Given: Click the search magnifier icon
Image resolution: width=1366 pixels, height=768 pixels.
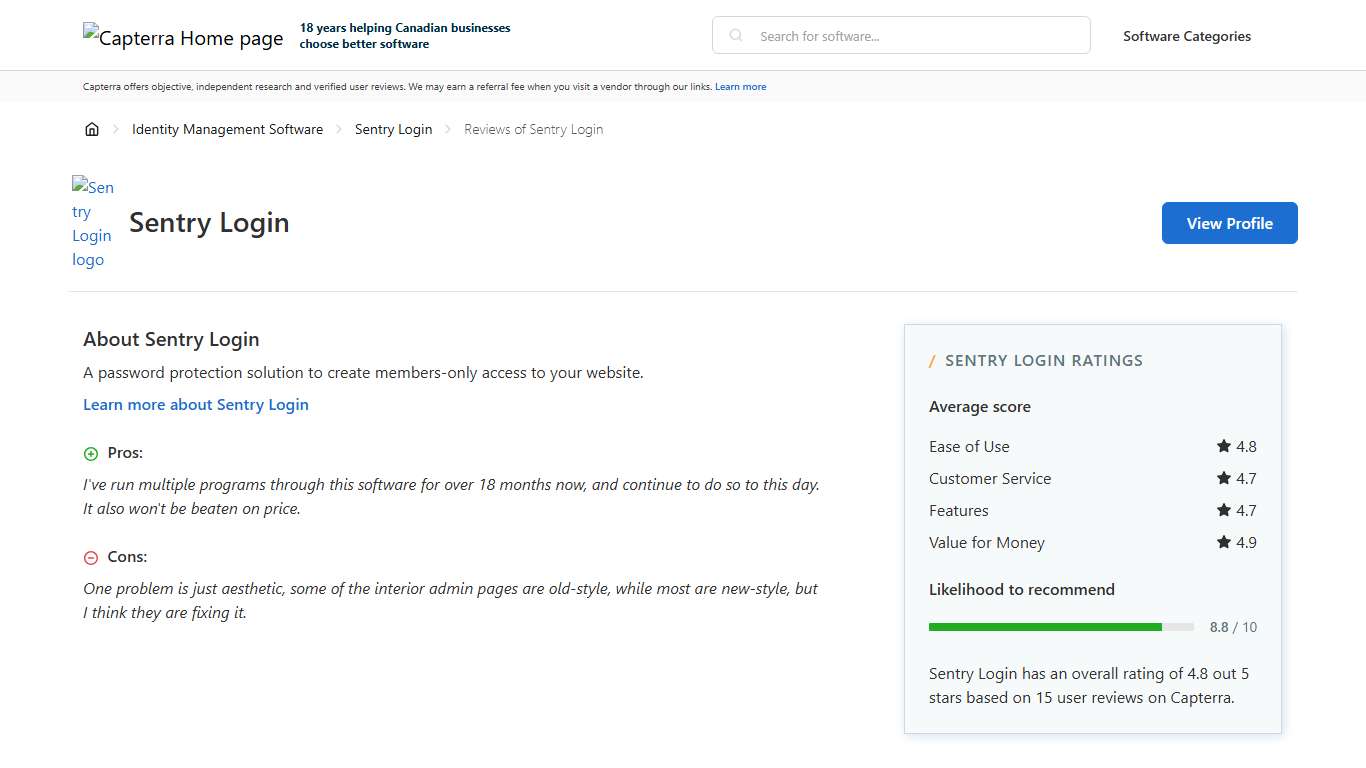Looking at the screenshot, I should 735,35.
